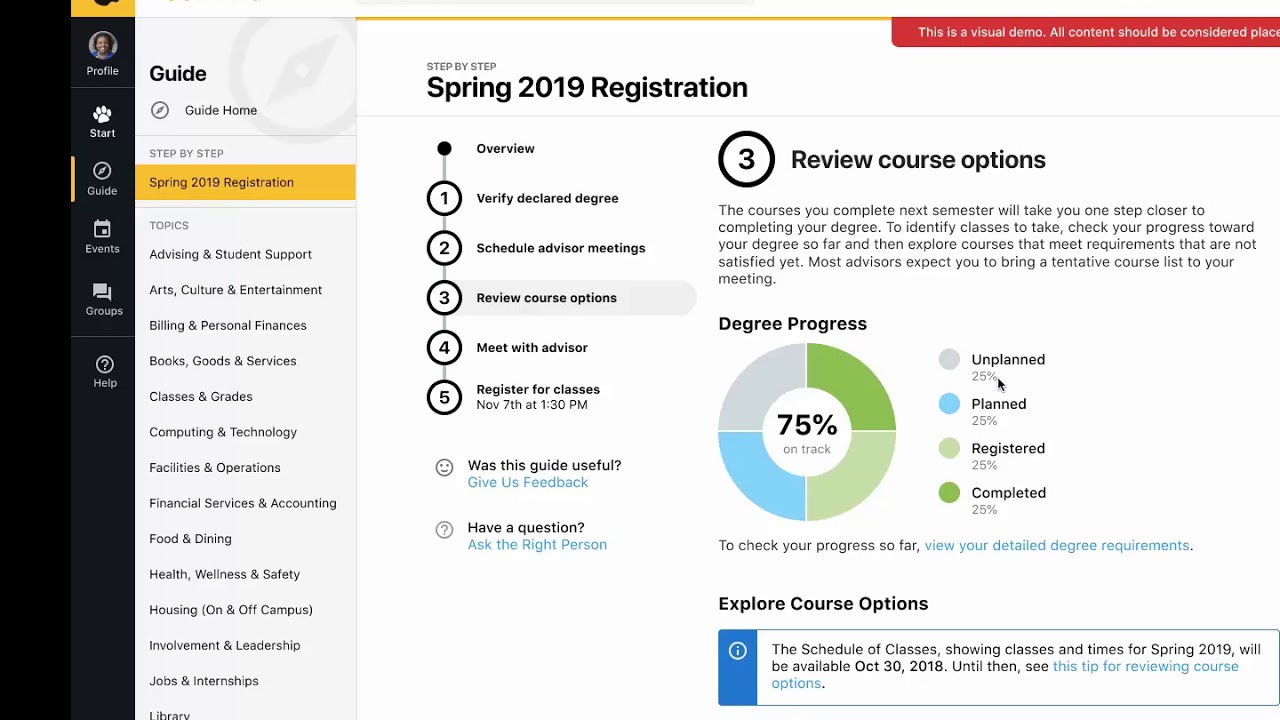Screen dimensions: 1280x720
Task: Click the Unplanned gray legend swatch
Action: (x=949, y=359)
